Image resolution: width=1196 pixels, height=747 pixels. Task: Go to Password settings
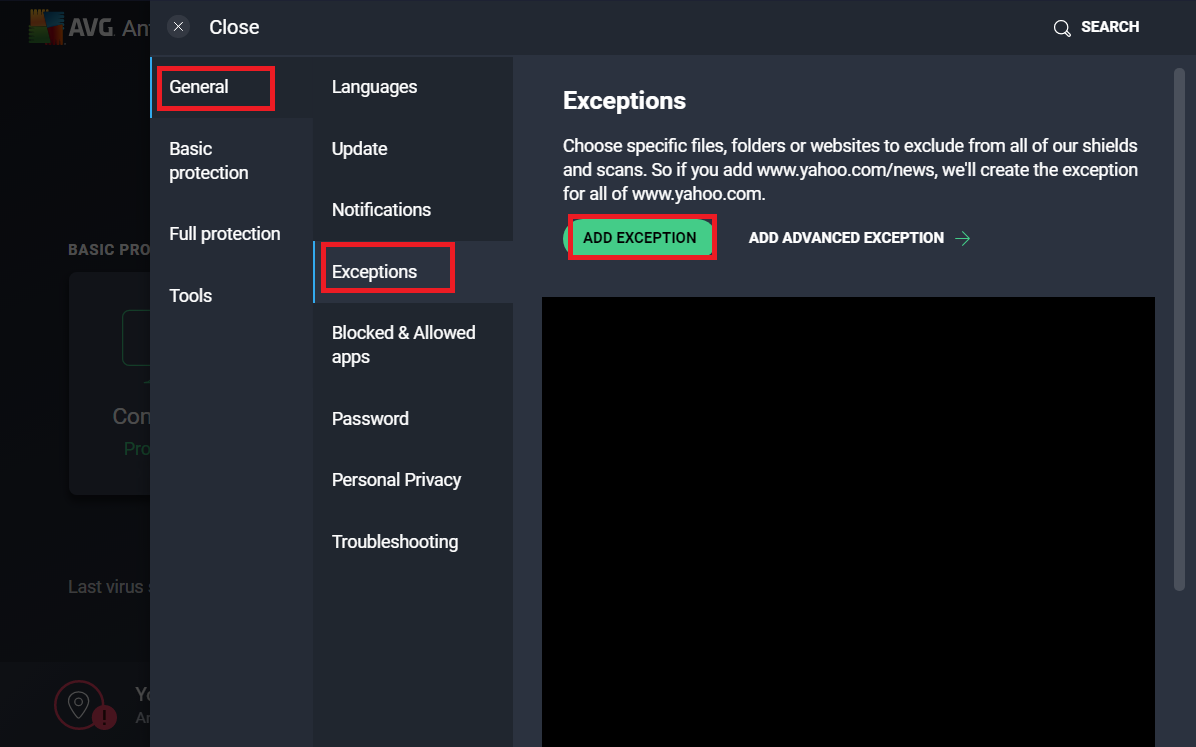[x=370, y=419]
